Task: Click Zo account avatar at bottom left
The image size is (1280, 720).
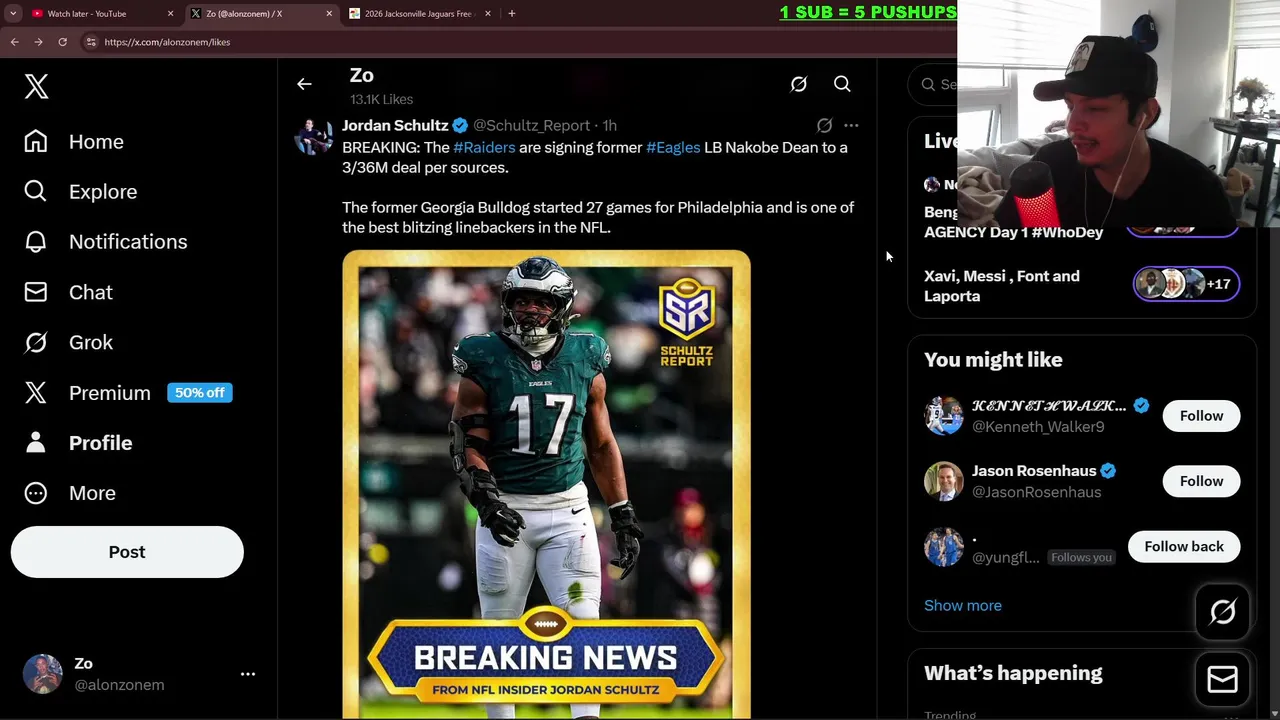Action: [x=43, y=674]
